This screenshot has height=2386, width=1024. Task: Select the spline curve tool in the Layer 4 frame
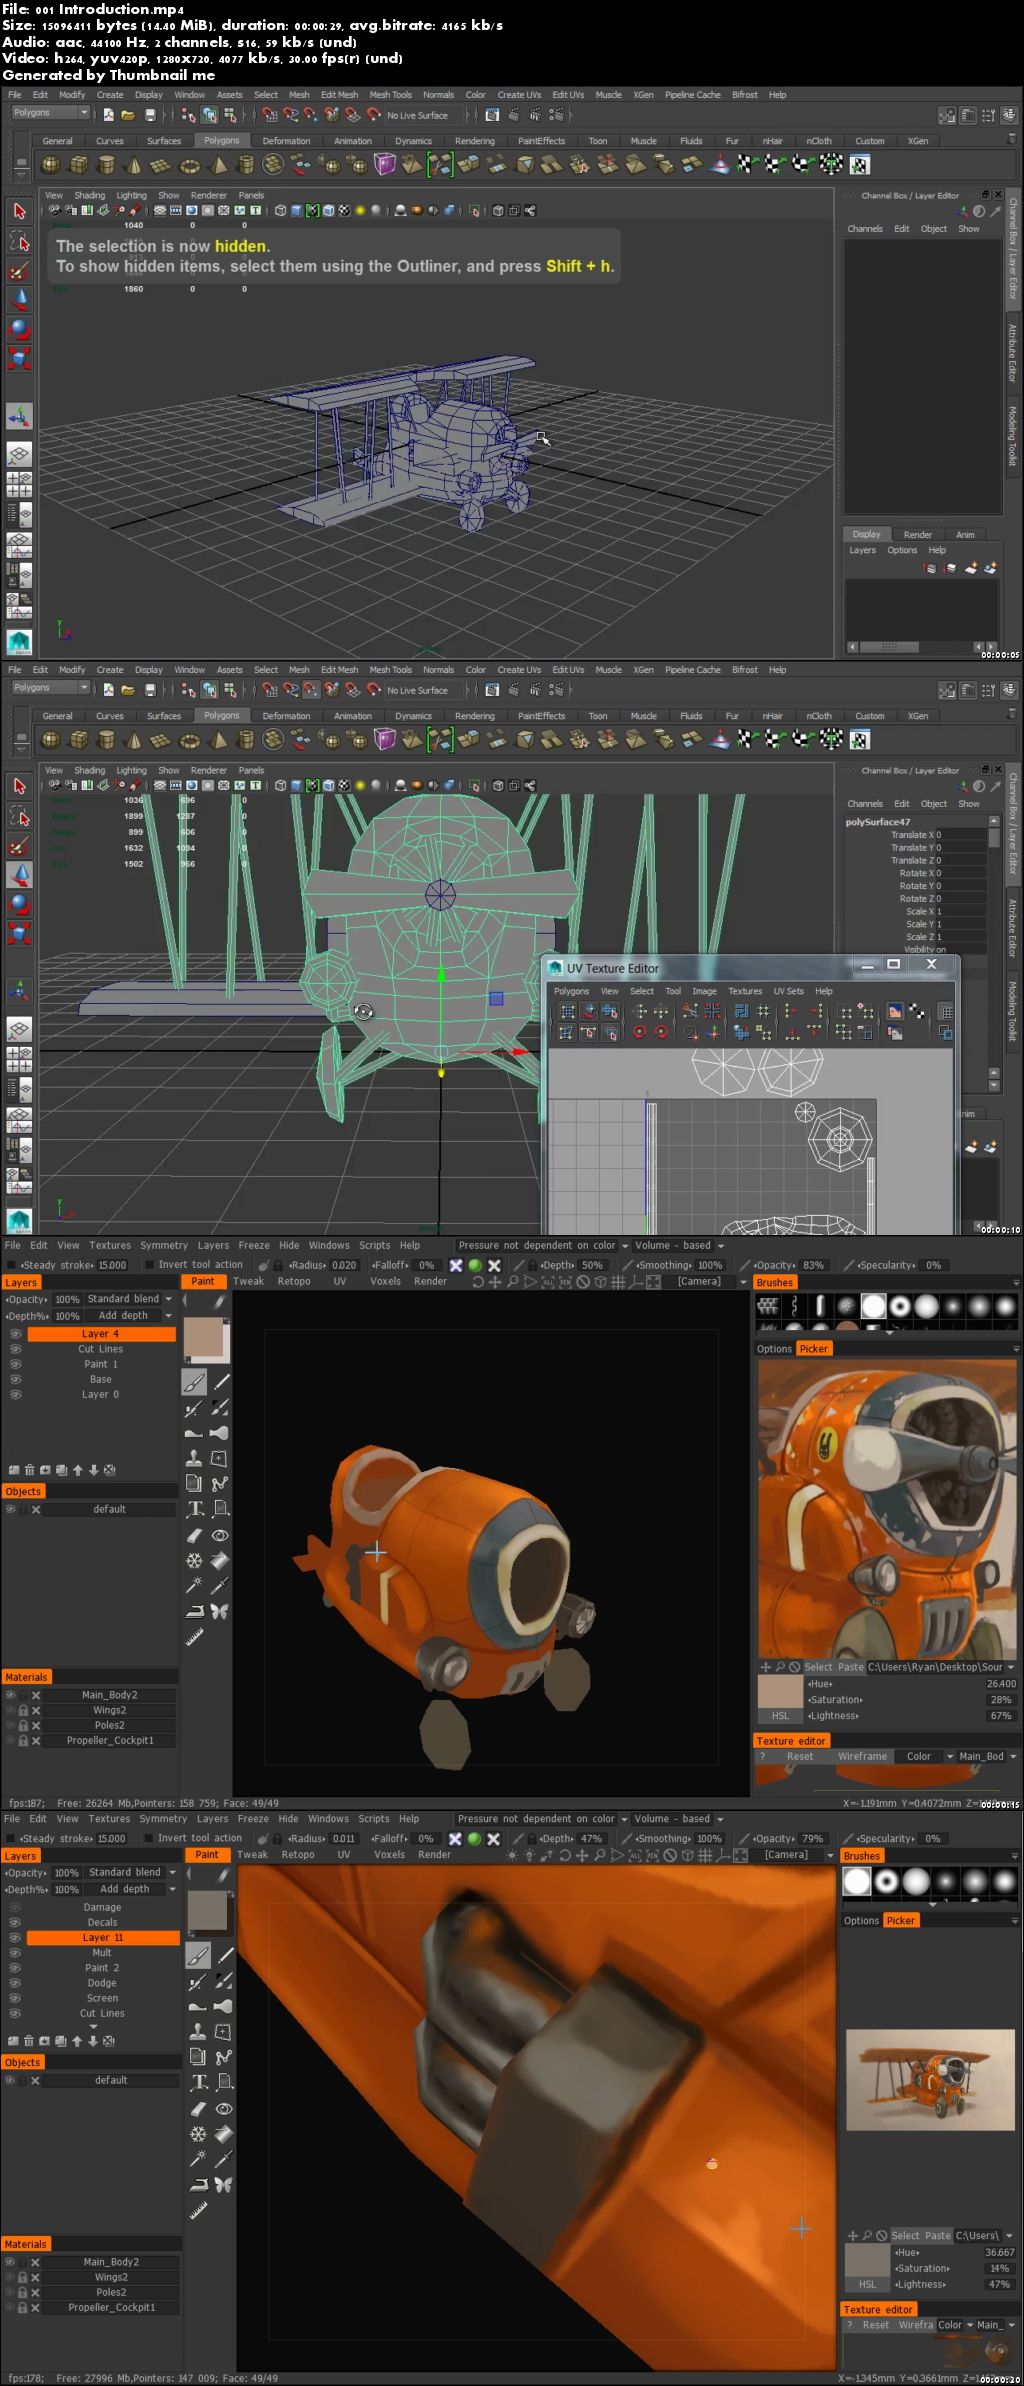[x=220, y=1484]
